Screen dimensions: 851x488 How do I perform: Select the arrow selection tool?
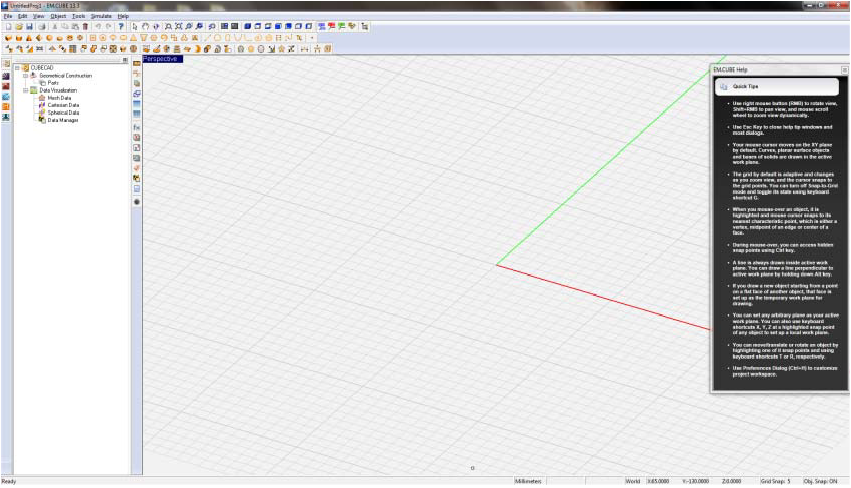coord(136,26)
